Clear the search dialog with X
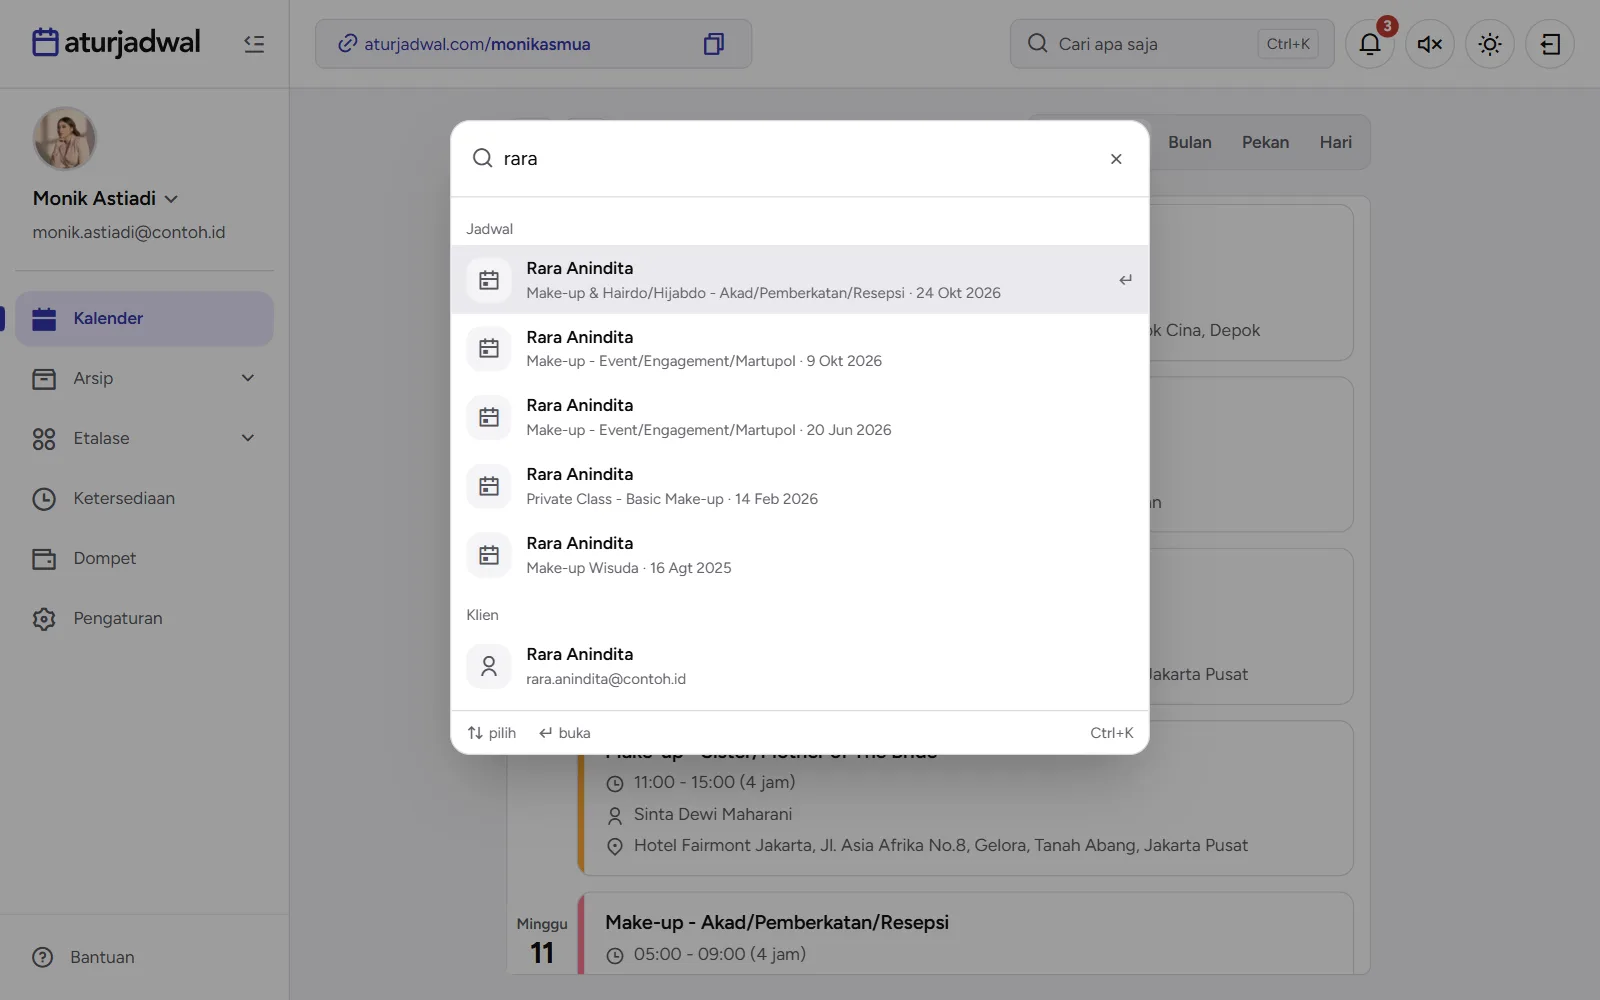Image resolution: width=1600 pixels, height=1000 pixels. click(x=1116, y=159)
